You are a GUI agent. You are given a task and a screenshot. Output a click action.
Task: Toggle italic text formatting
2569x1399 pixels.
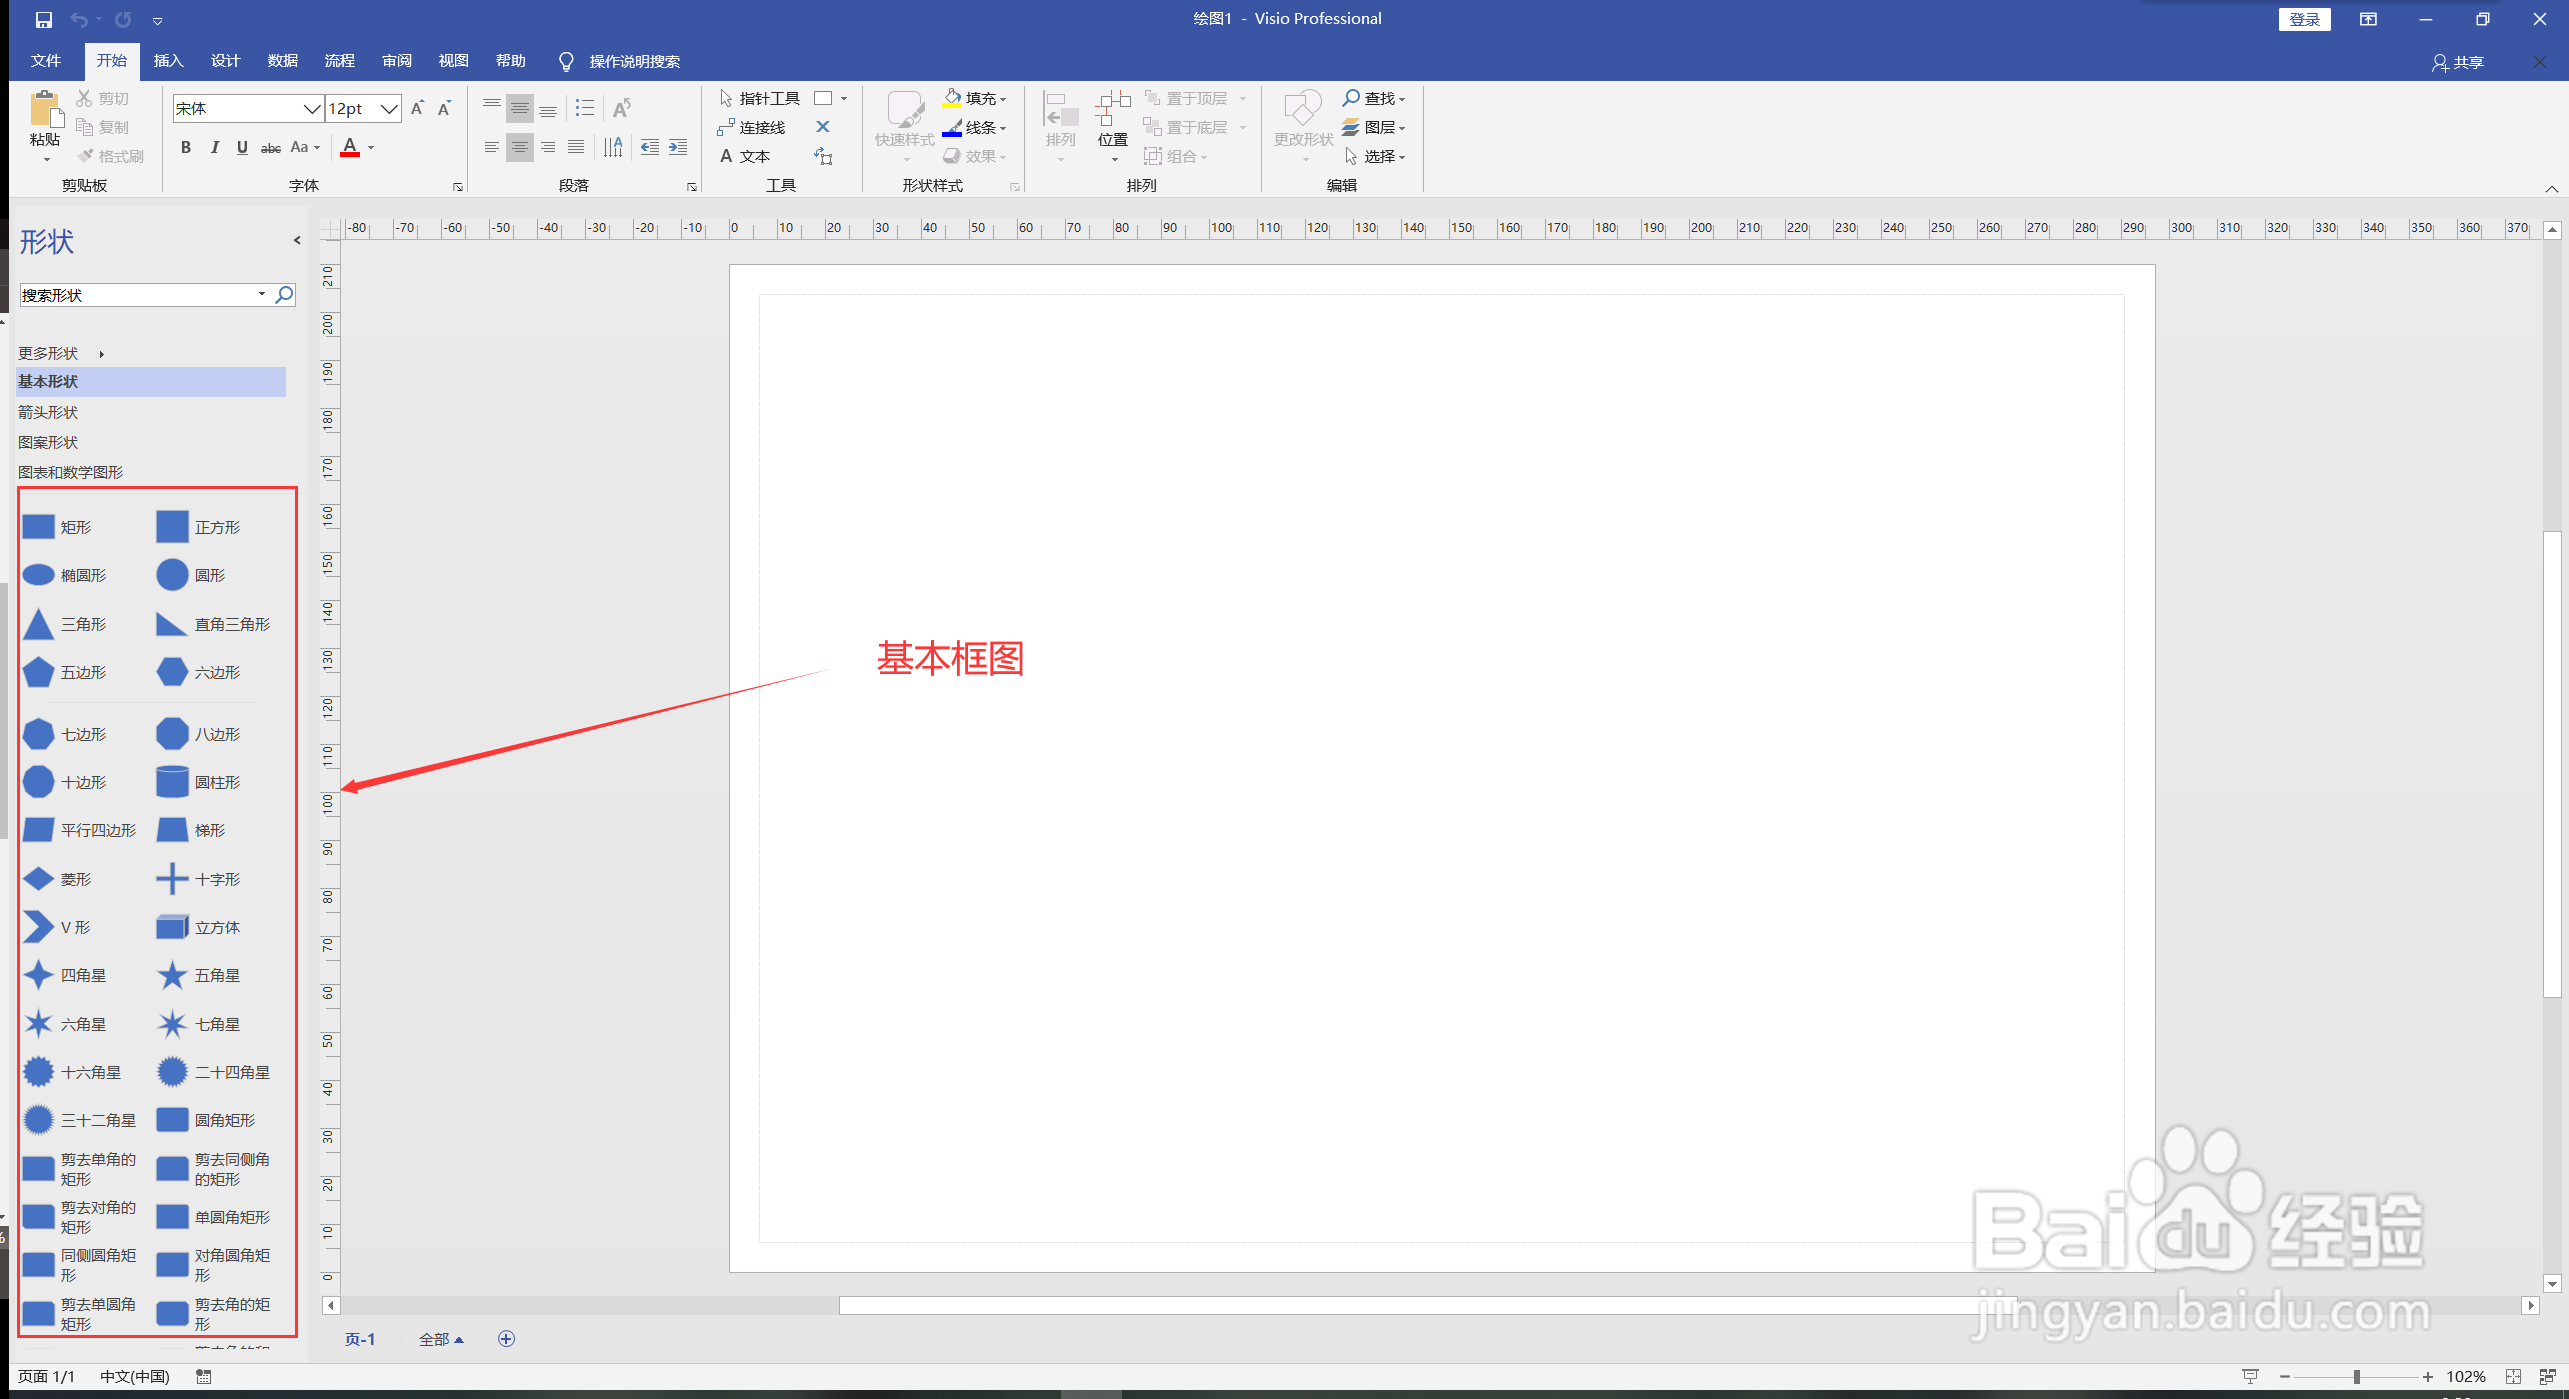coord(214,148)
